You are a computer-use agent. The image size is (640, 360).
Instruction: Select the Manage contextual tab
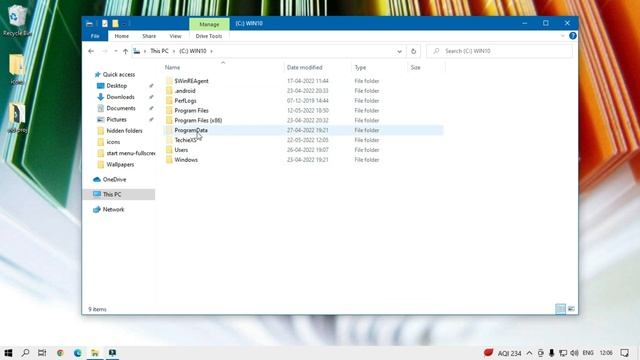pyautogui.click(x=209, y=24)
